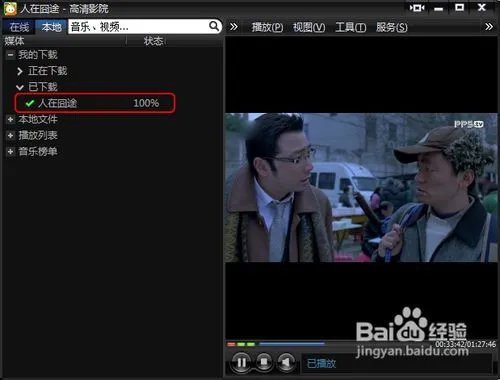Close the player window

(x=482, y=7)
